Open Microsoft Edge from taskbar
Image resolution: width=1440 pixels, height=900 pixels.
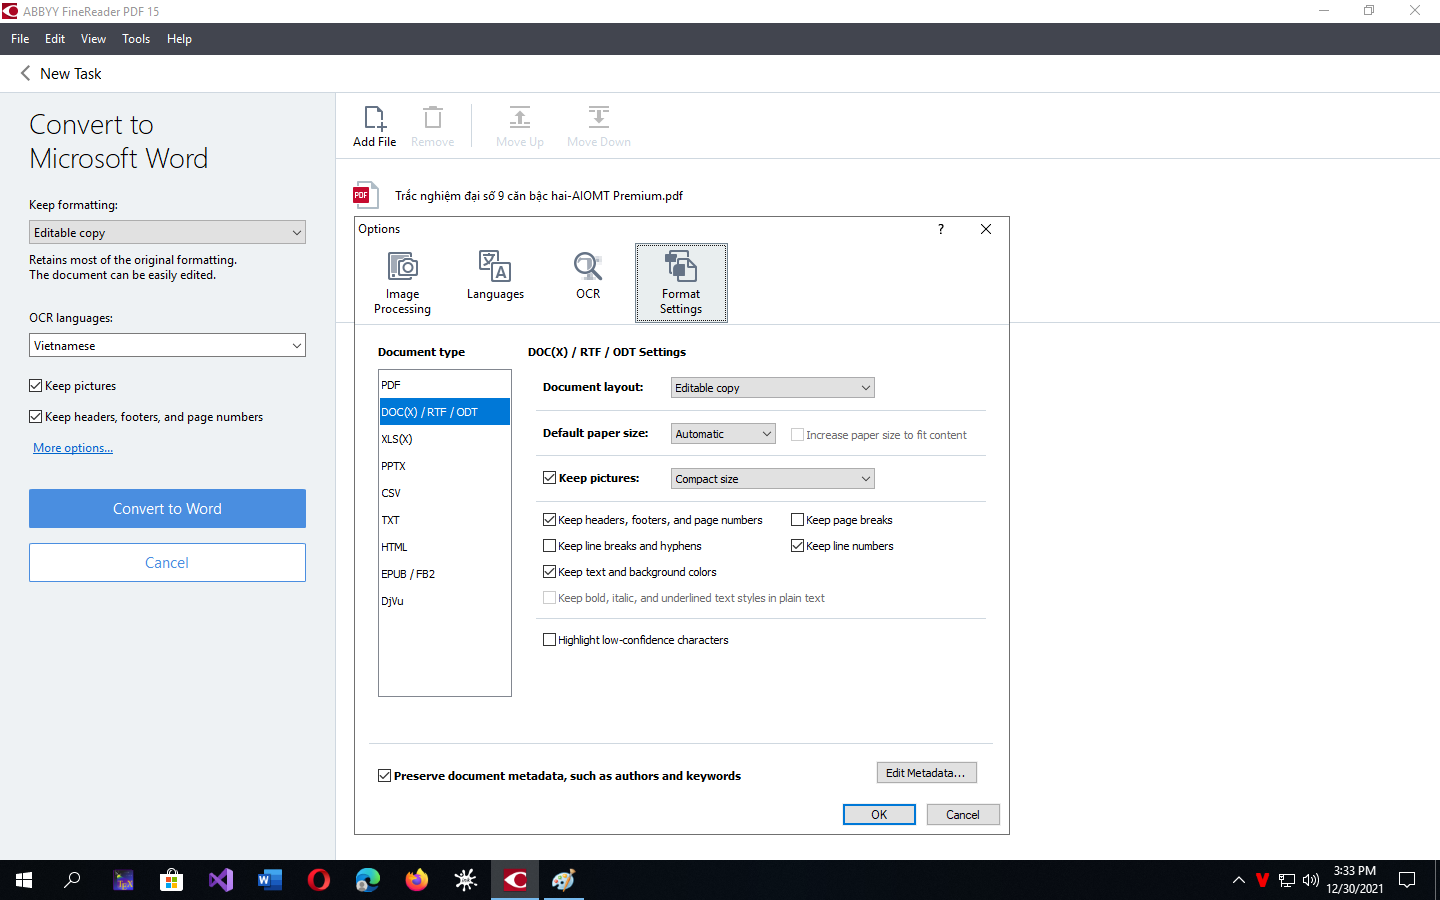(368, 880)
